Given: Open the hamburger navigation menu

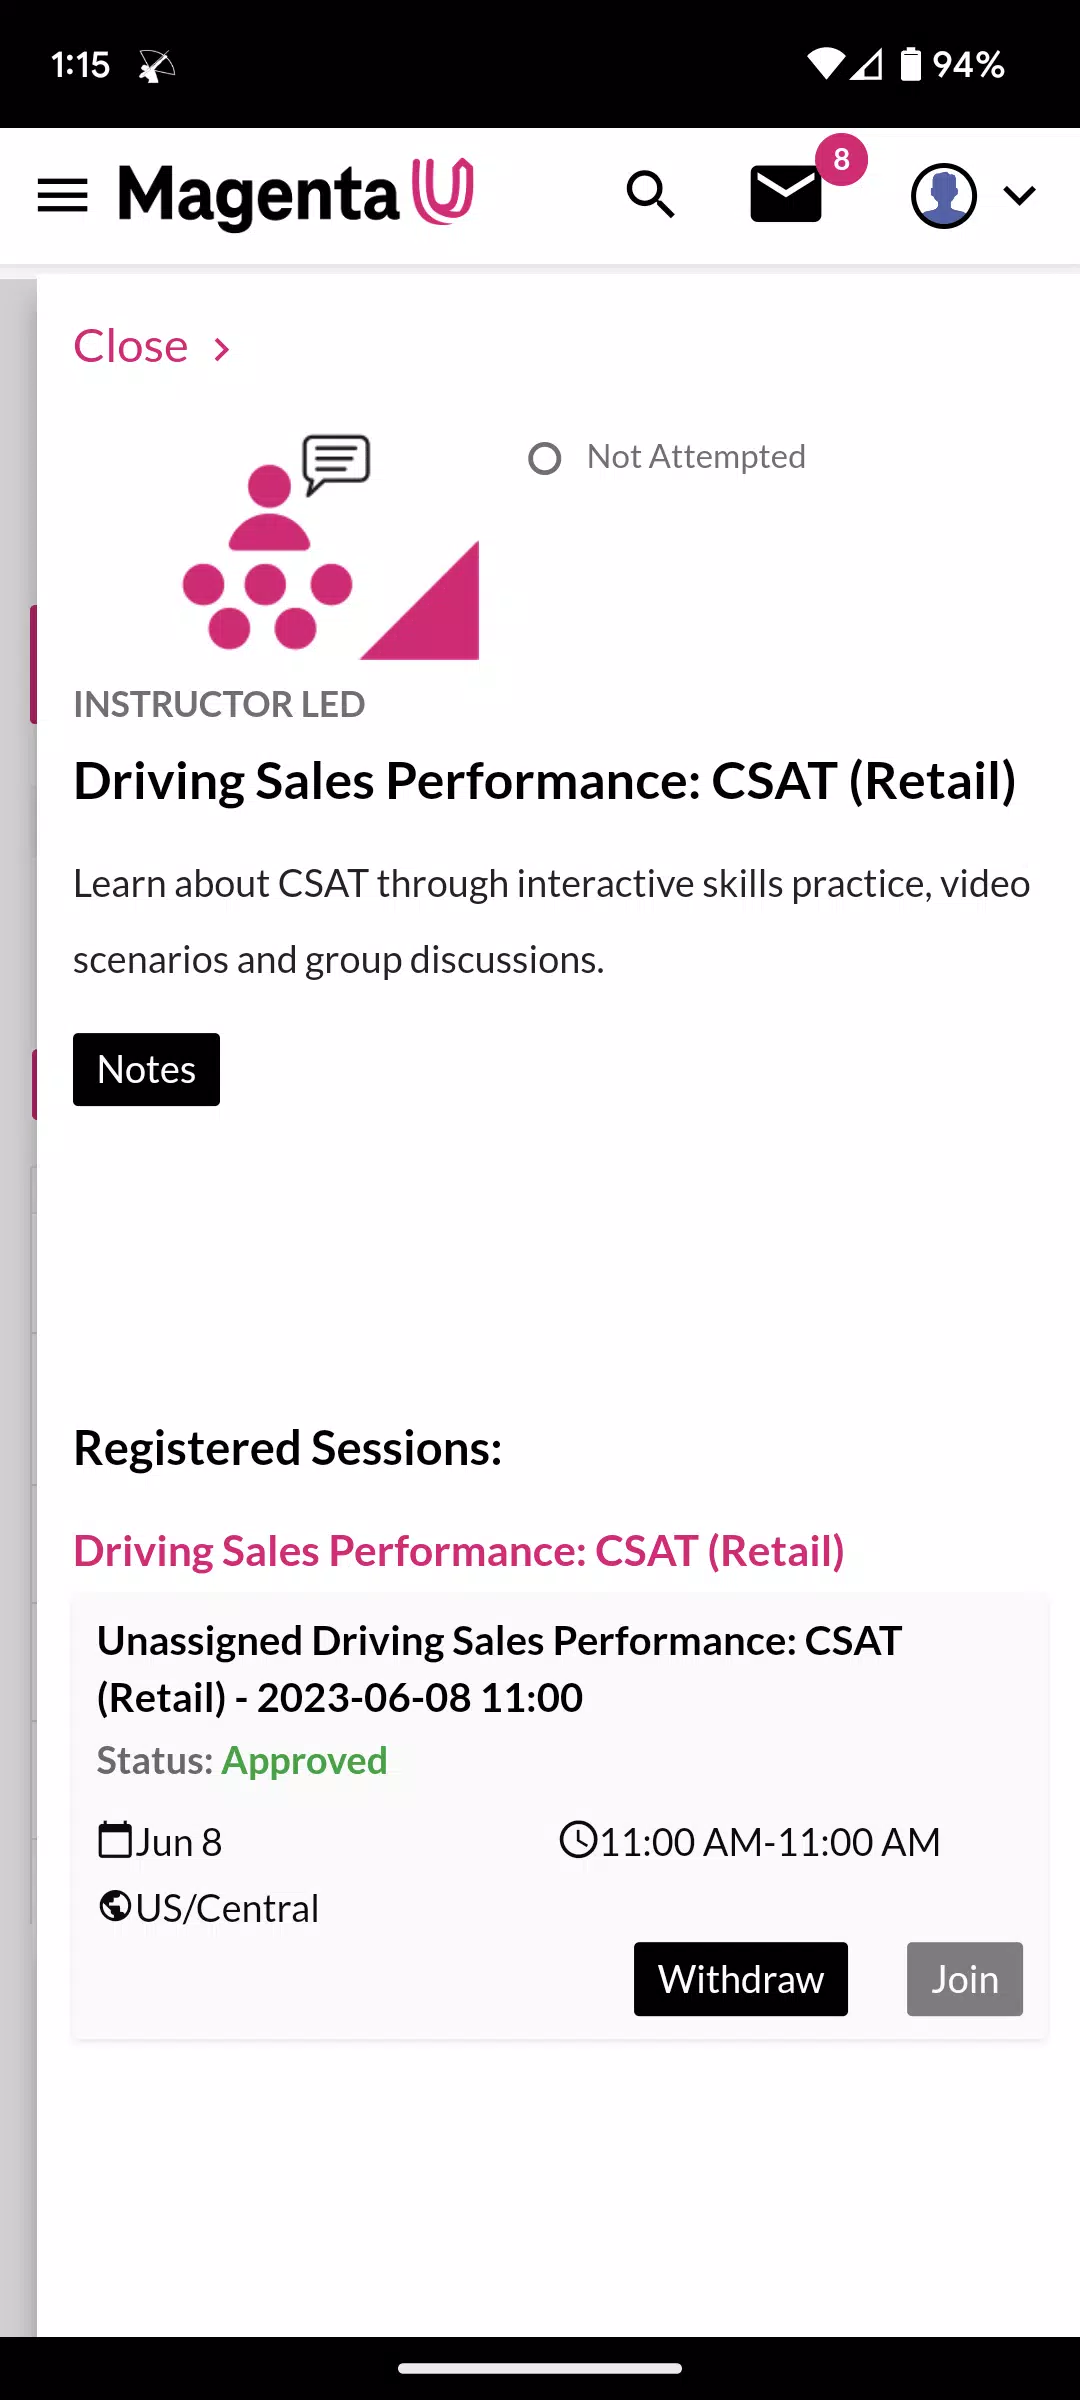Looking at the screenshot, I should click(62, 195).
